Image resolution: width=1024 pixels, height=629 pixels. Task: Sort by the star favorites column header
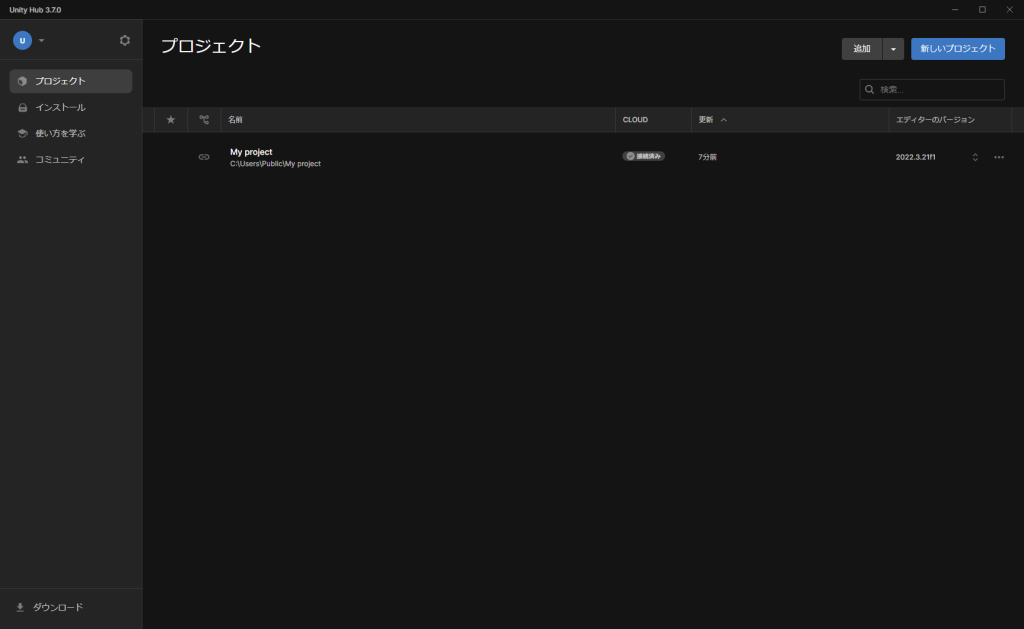170,120
